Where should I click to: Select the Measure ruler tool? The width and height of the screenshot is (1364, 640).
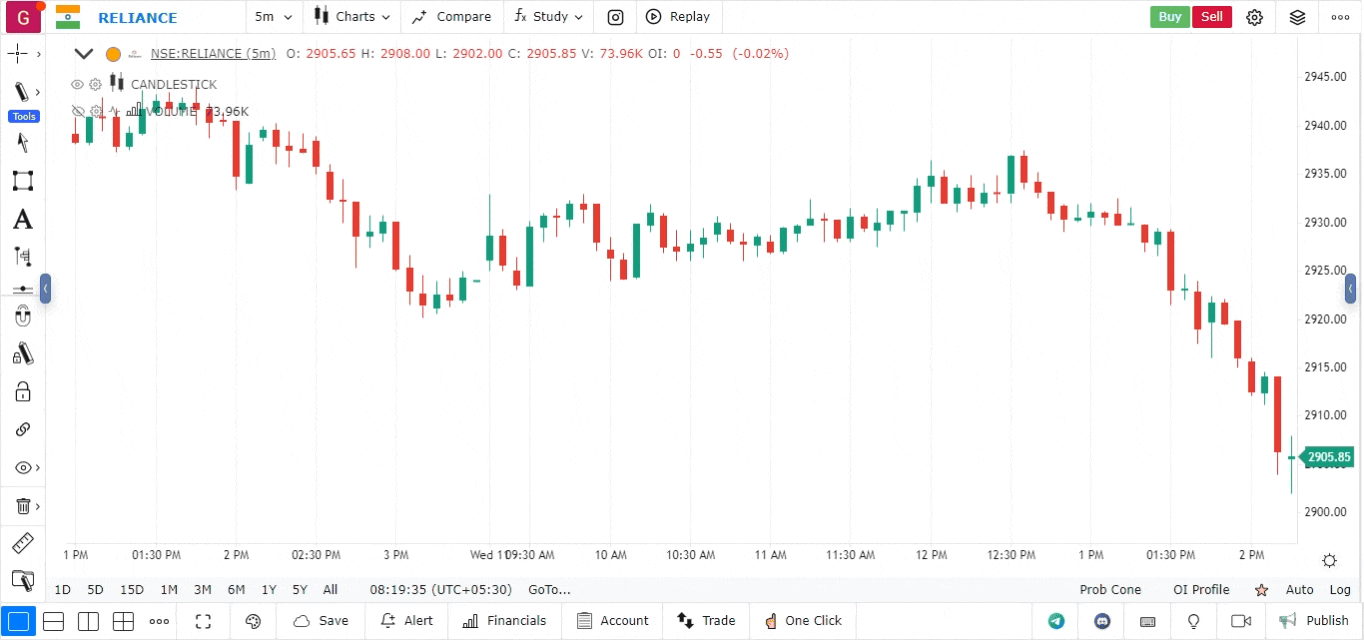point(23,543)
